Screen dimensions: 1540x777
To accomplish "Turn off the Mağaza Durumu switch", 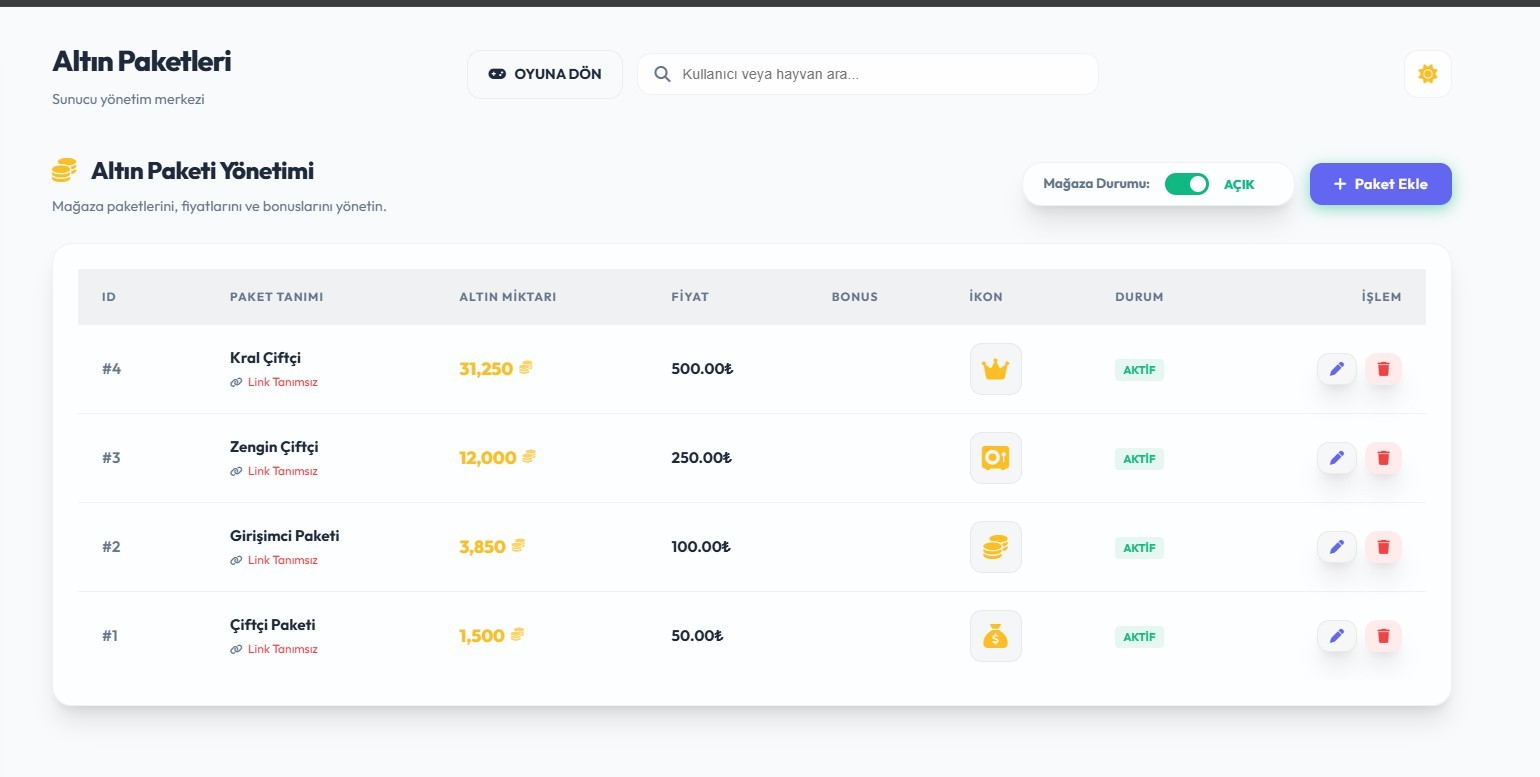I will 1186,184.
